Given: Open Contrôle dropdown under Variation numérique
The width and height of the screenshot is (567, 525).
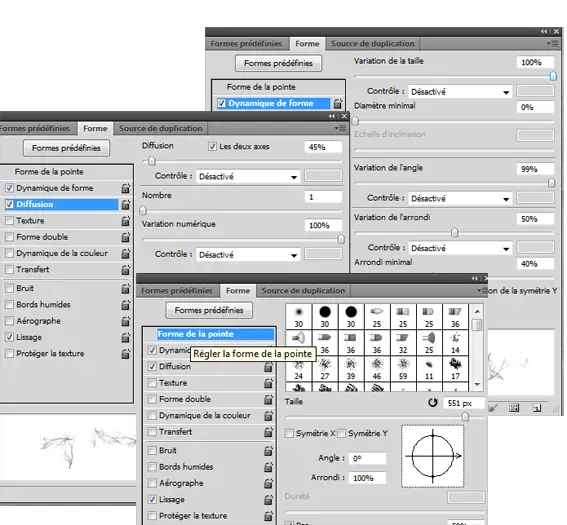Looking at the screenshot, I should pyautogui.click(x=248, y=255).
